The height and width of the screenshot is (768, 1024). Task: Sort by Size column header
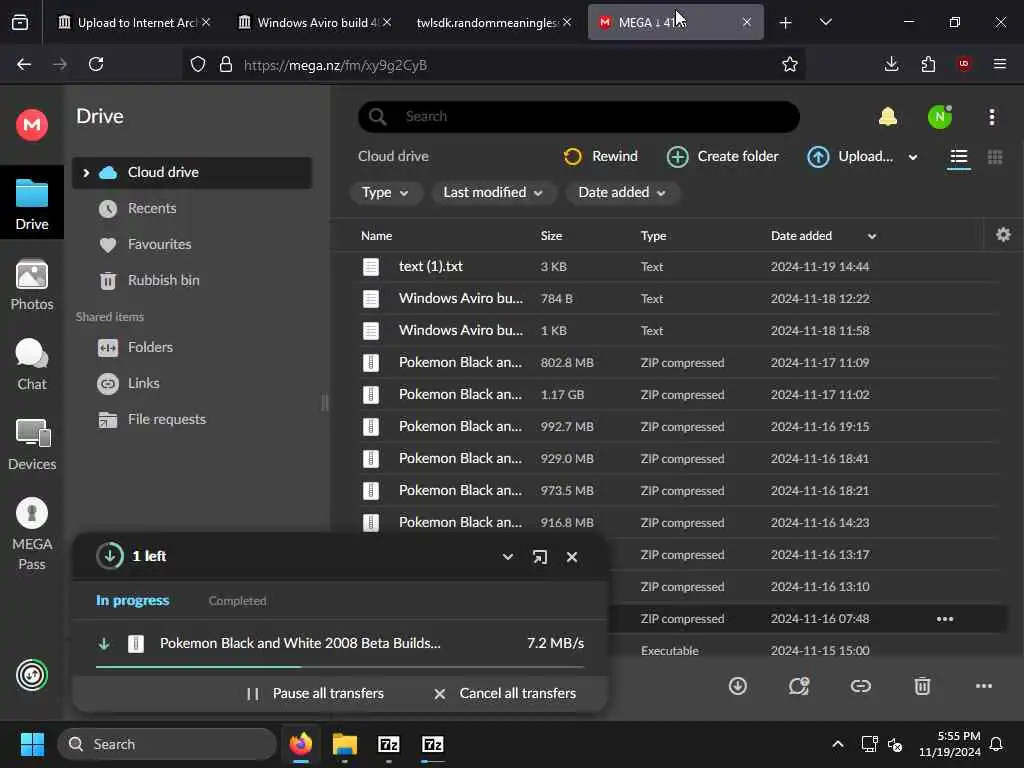click(551, 236)
